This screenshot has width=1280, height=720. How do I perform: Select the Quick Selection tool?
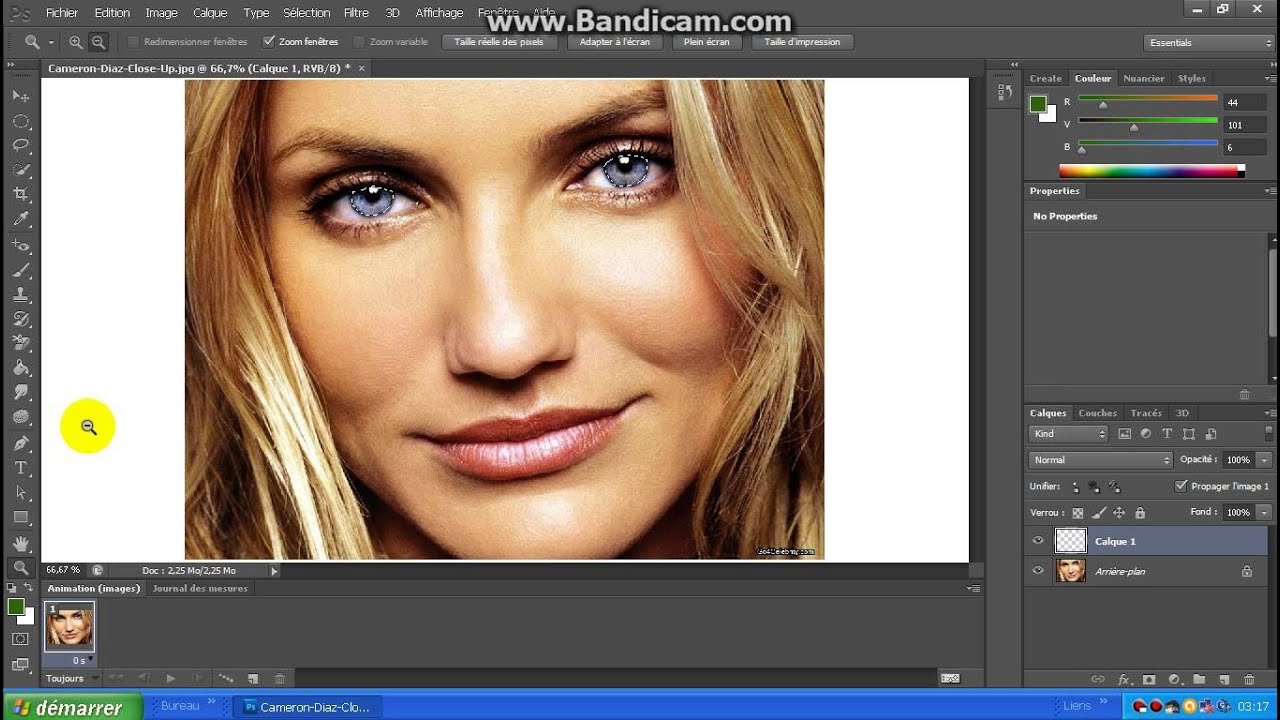coord(21,170)
